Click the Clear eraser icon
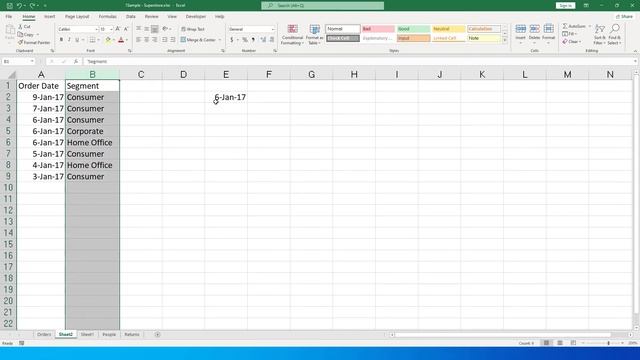 pos(565,42)
